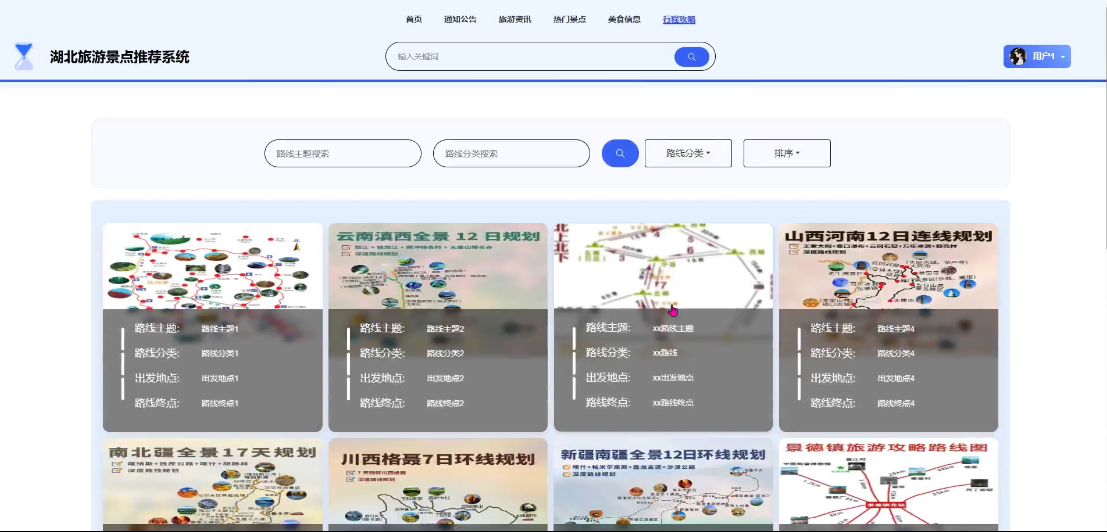This screenshot has width=1107, height=532.
Task: Click the xx路线终点 value text
Action: [673, 403]
